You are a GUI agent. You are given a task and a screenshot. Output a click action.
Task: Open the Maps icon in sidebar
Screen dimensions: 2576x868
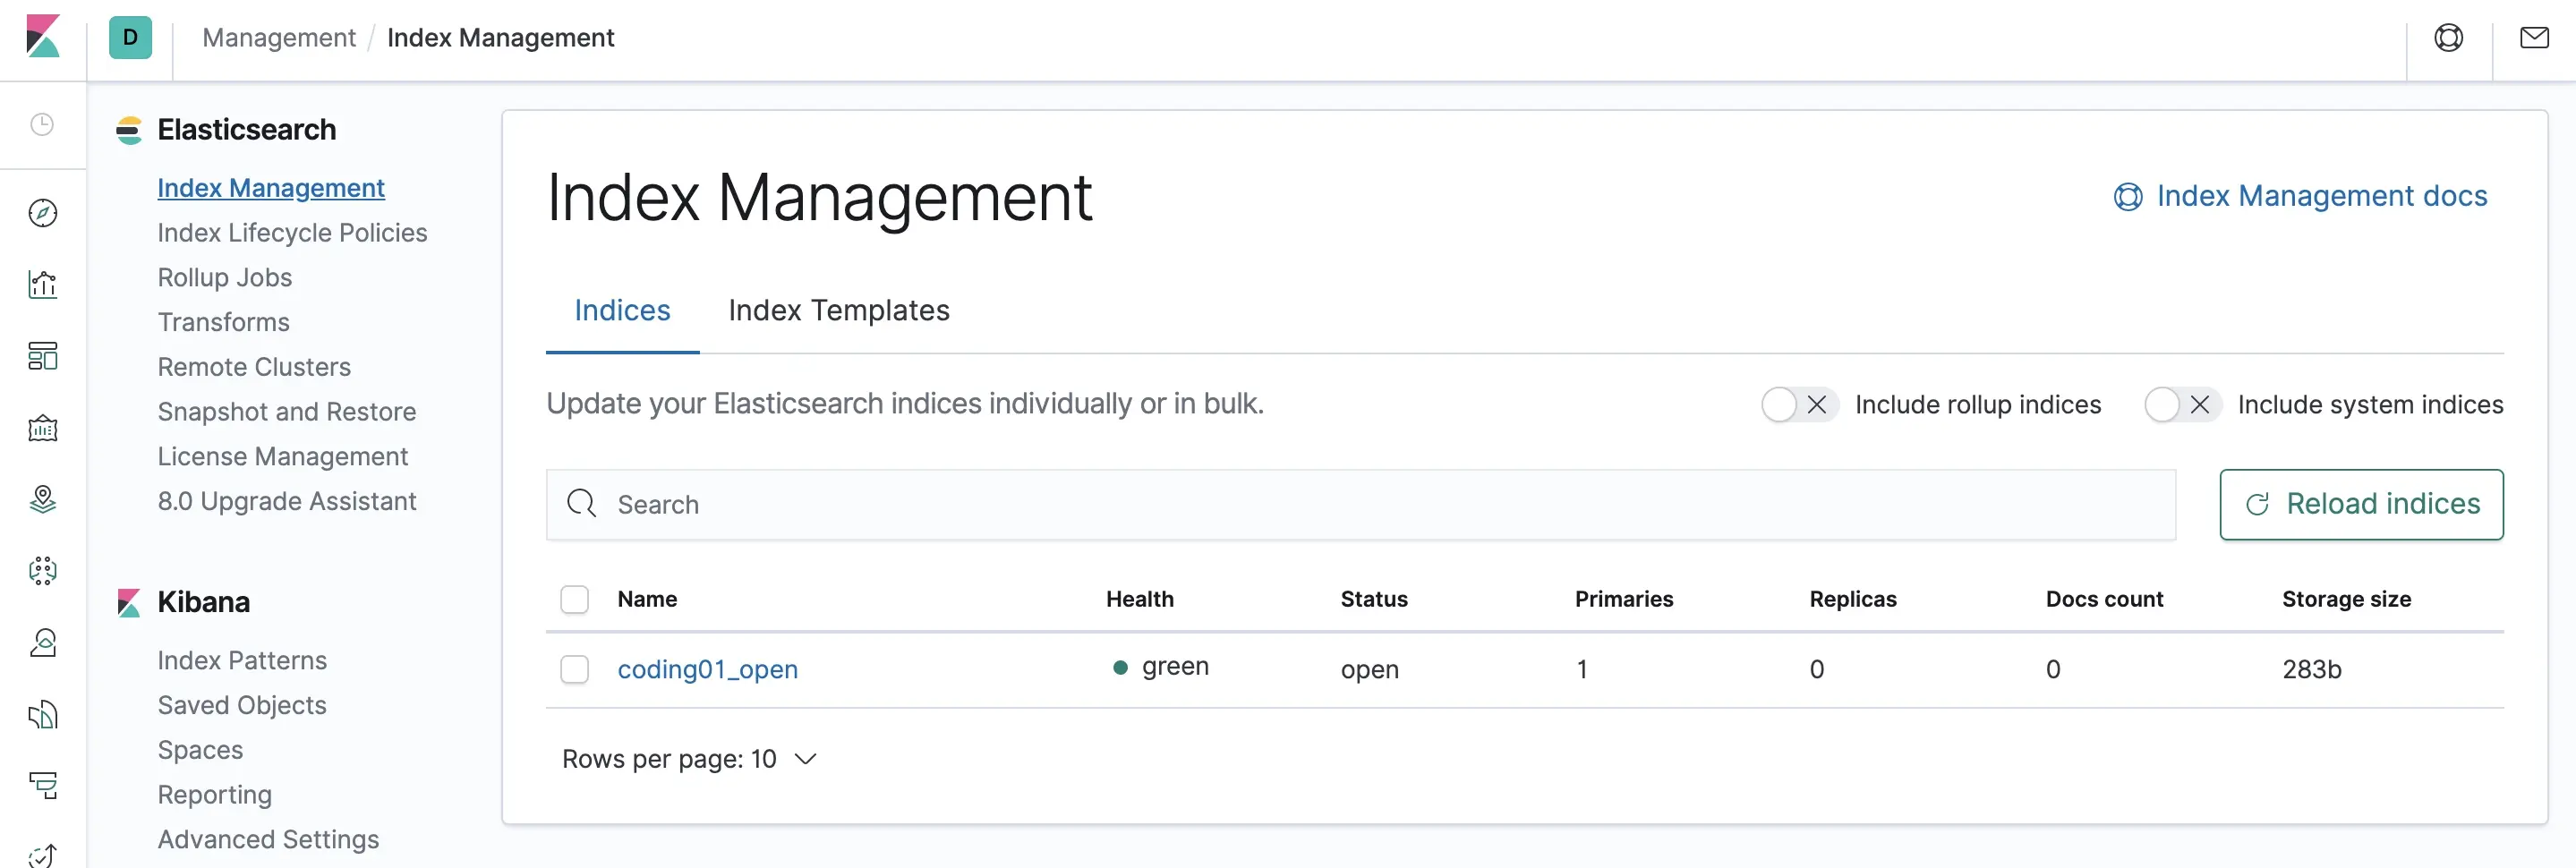coord(43,498)
